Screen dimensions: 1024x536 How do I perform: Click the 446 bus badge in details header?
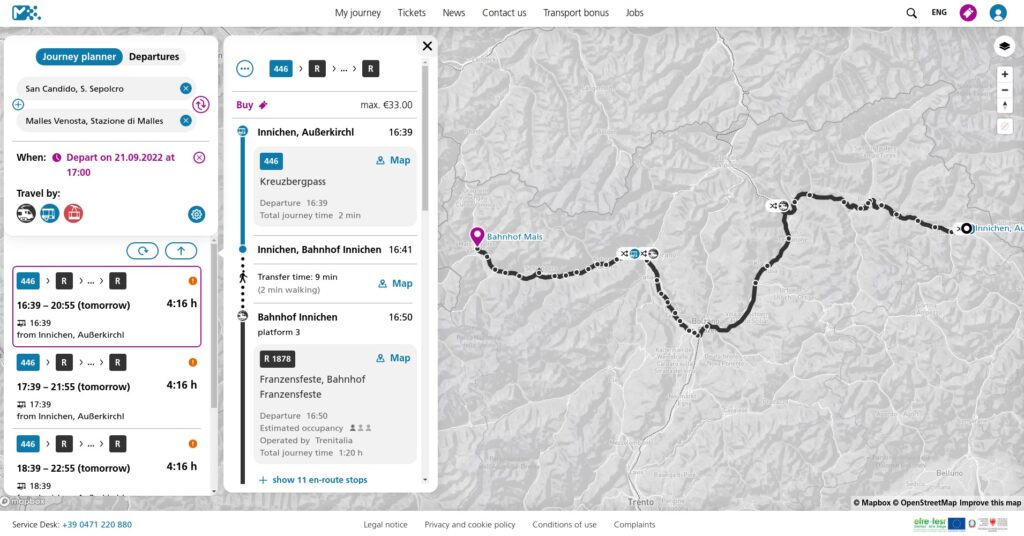pos(281,69)
